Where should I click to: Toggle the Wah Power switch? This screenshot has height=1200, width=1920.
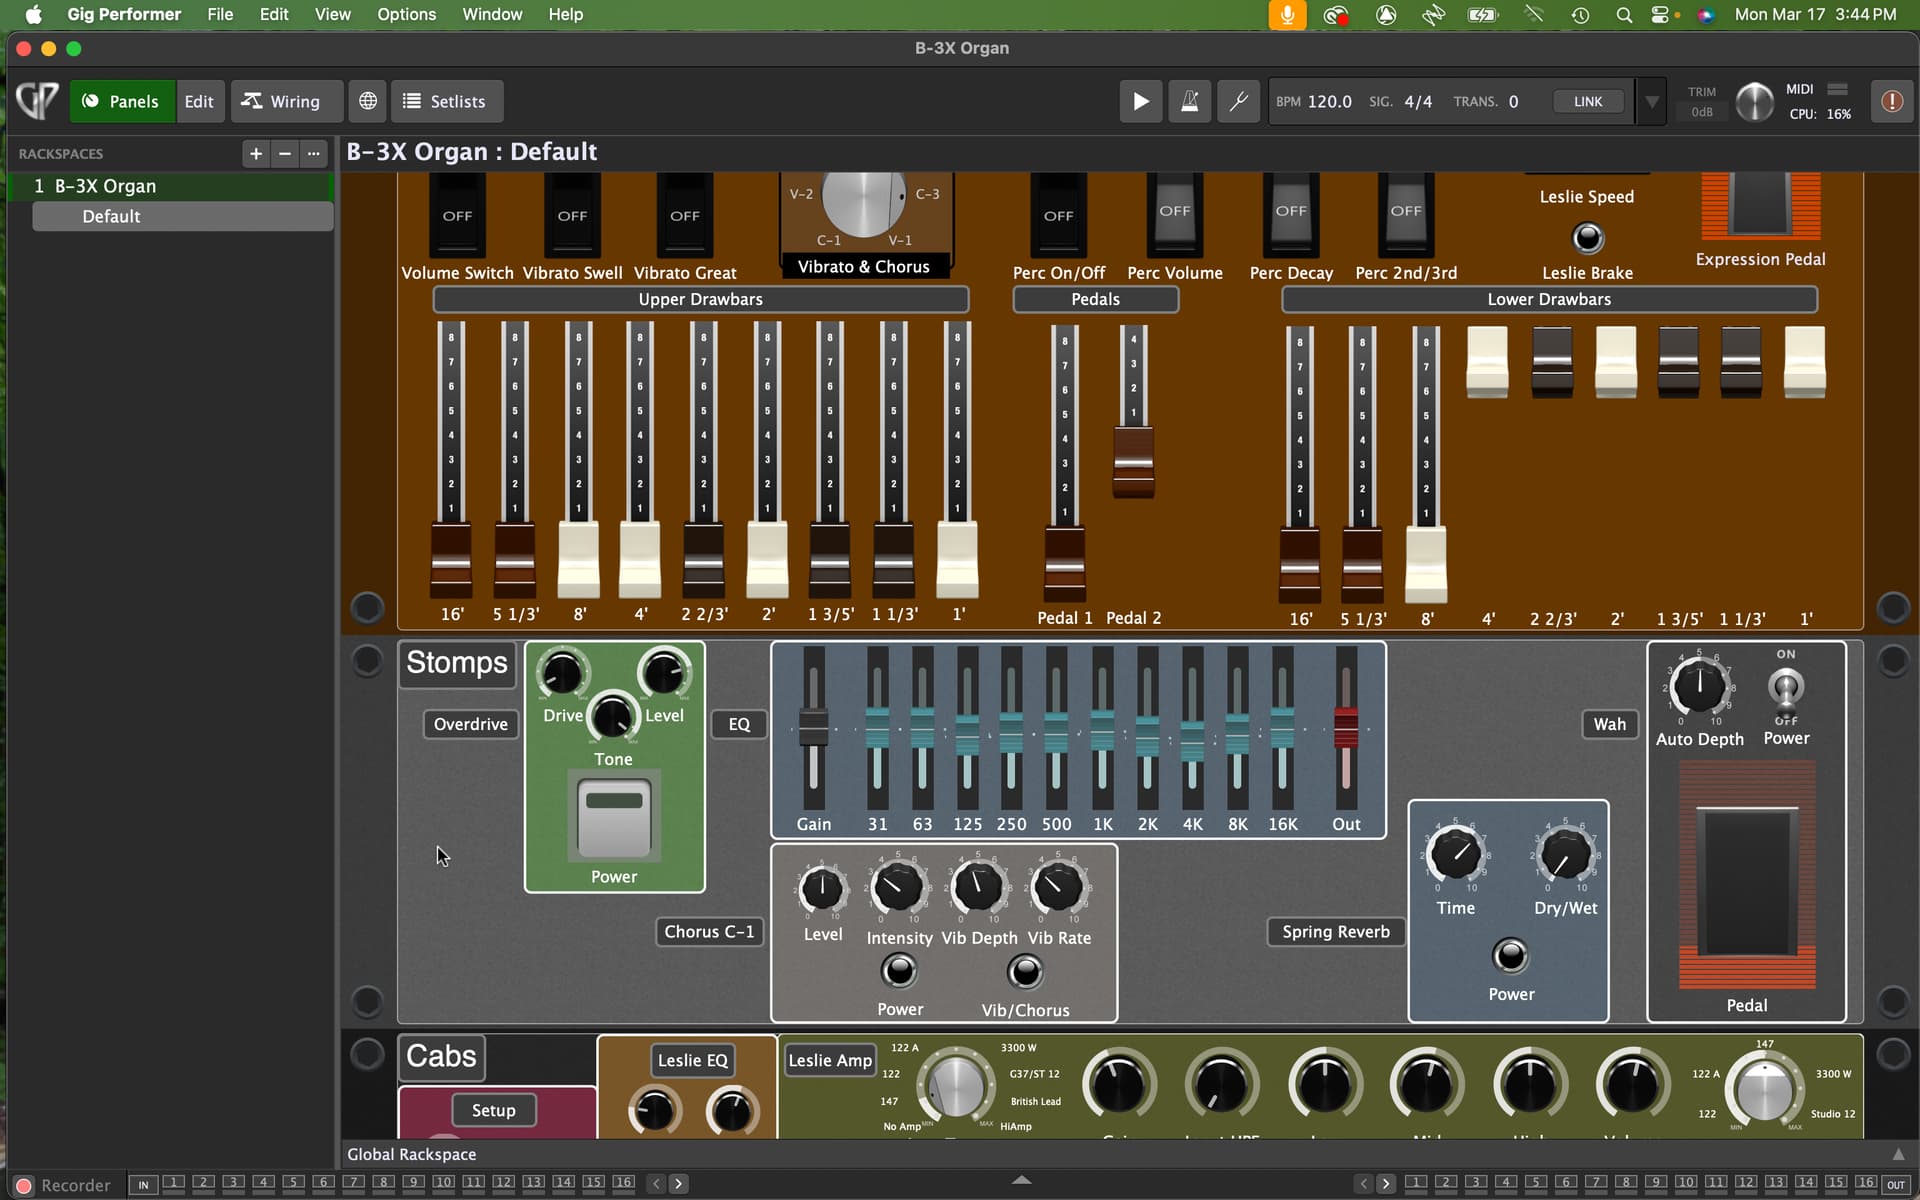coord(1786,688)
